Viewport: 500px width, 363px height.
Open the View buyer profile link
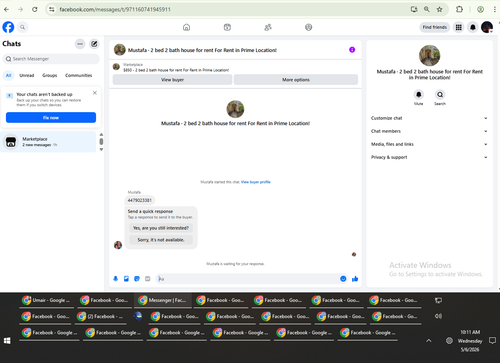[x=256, y=182]
